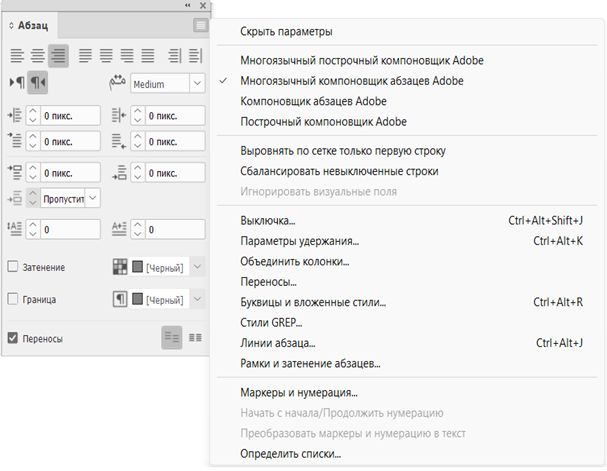Click the left indent value field
This screenshot has width=607, height=471.
pyautogui.click(x=70, y=115)
